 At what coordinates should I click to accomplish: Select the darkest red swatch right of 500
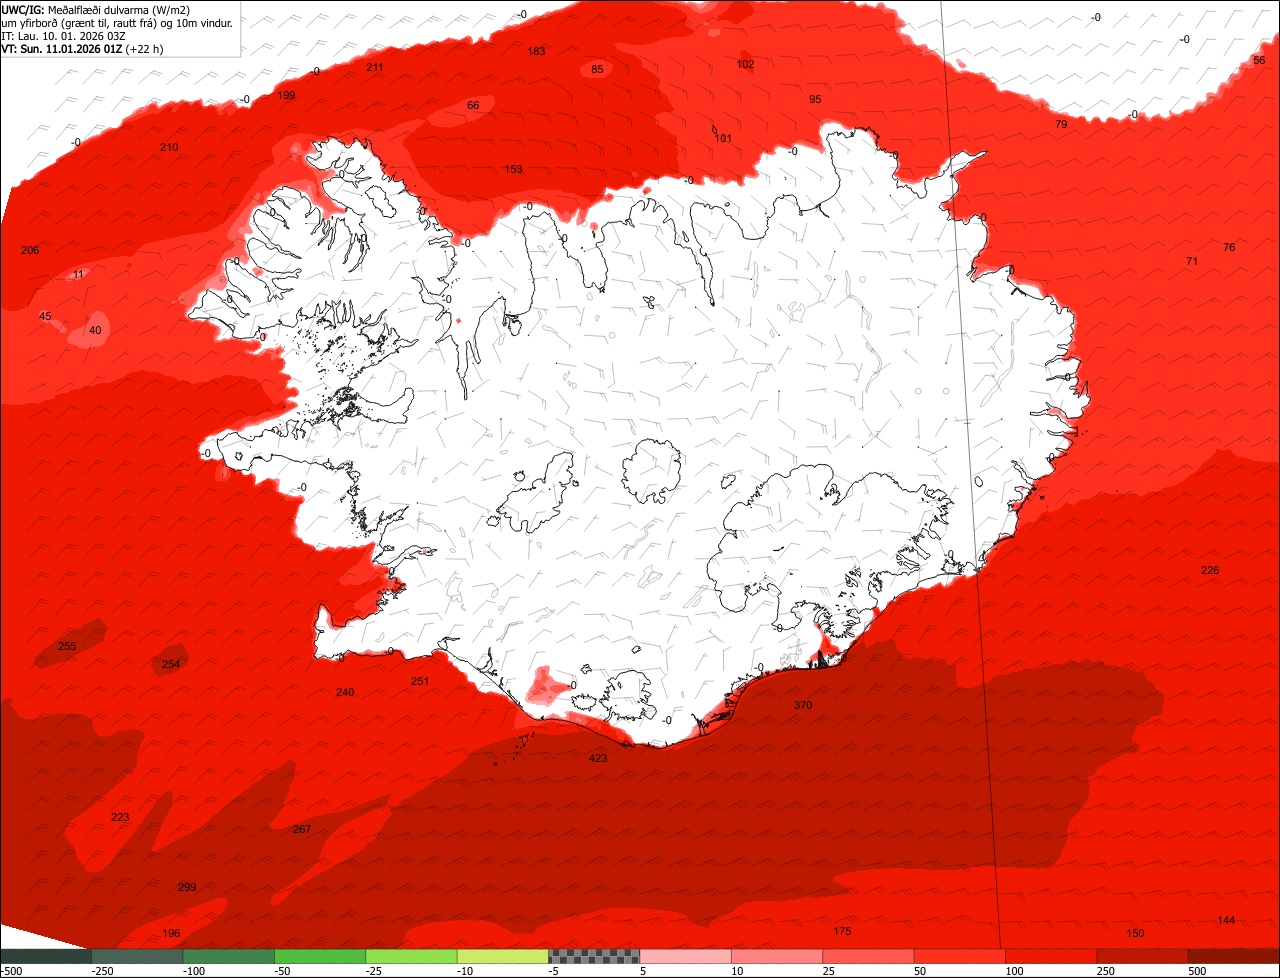pos(1234,956)
